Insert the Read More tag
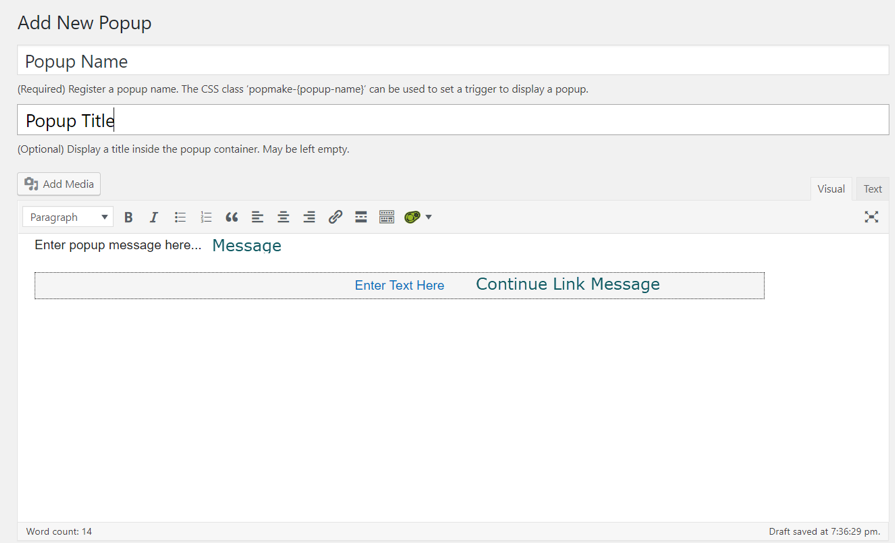895x543 pixels. pyautogui.click(x=361, y=217)
